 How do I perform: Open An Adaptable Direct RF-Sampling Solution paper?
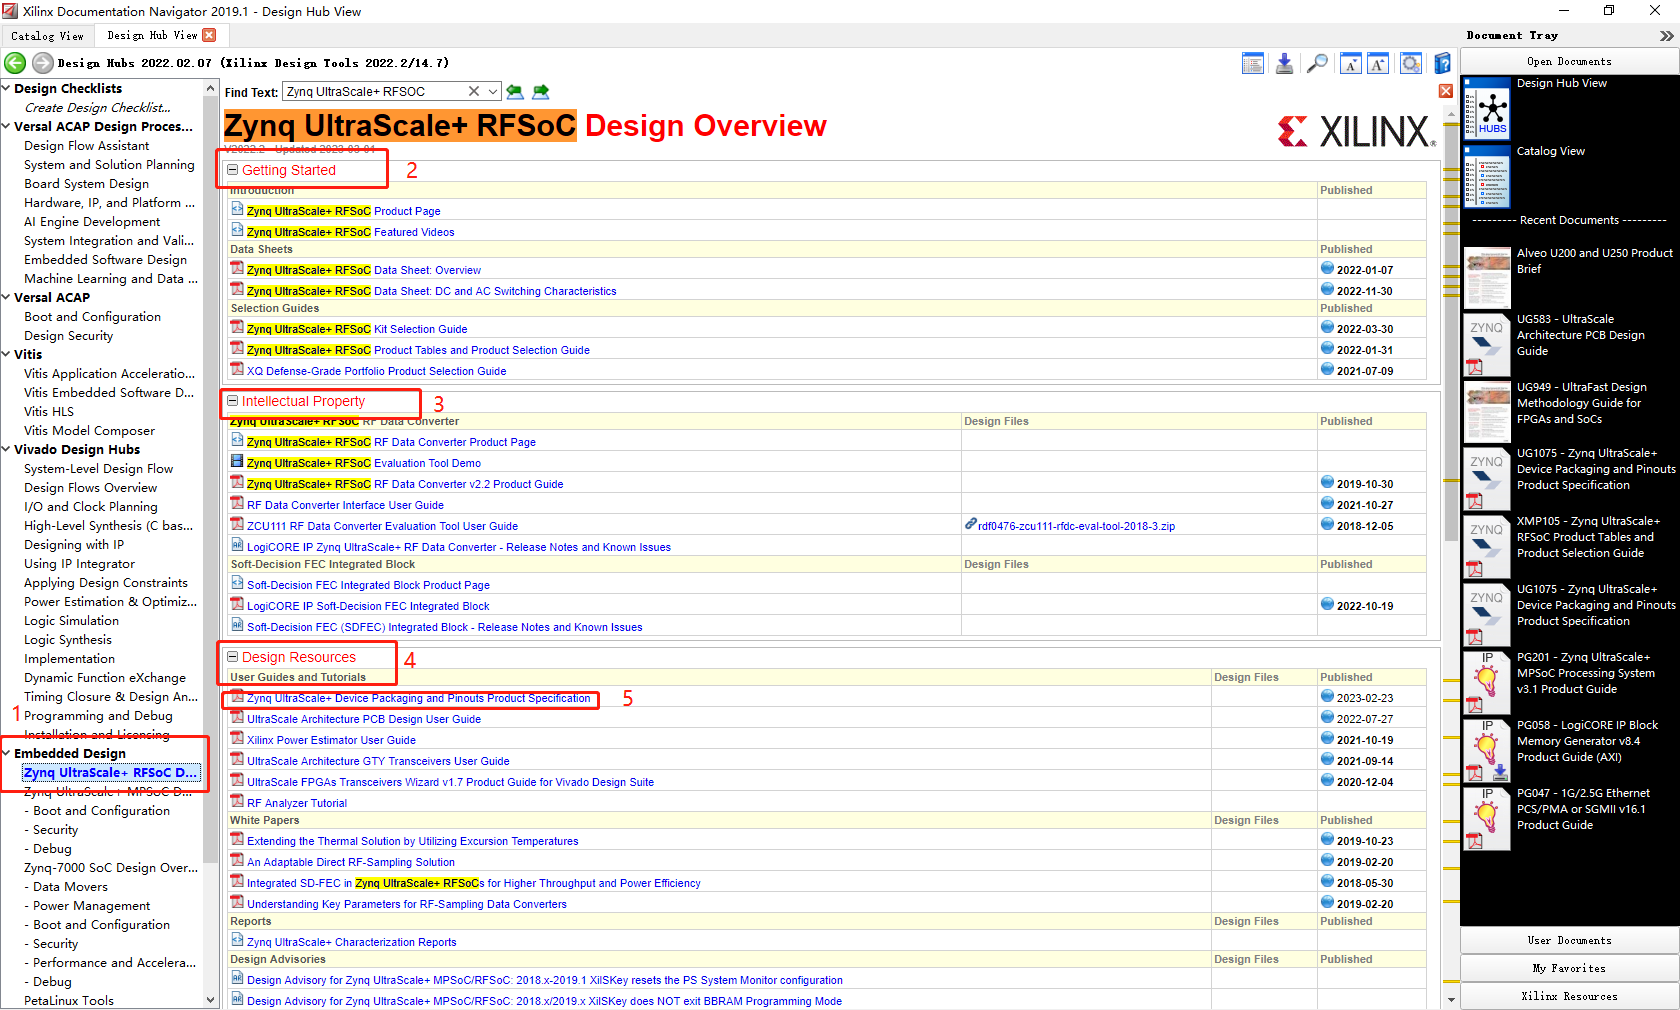pyautogui.click(x=351, y=862)
